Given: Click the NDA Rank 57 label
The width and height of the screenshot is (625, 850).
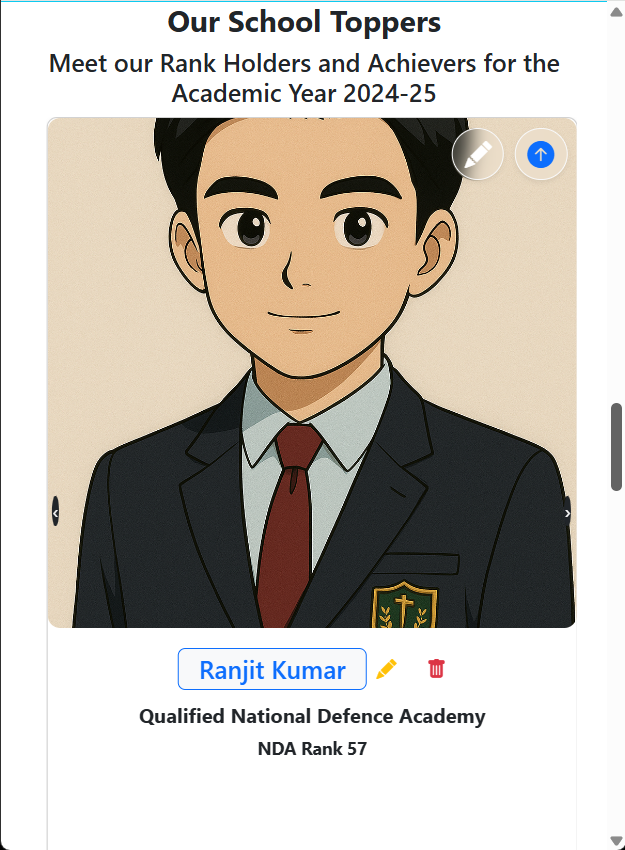Looking at the screenshot, I should pos(312,749).
